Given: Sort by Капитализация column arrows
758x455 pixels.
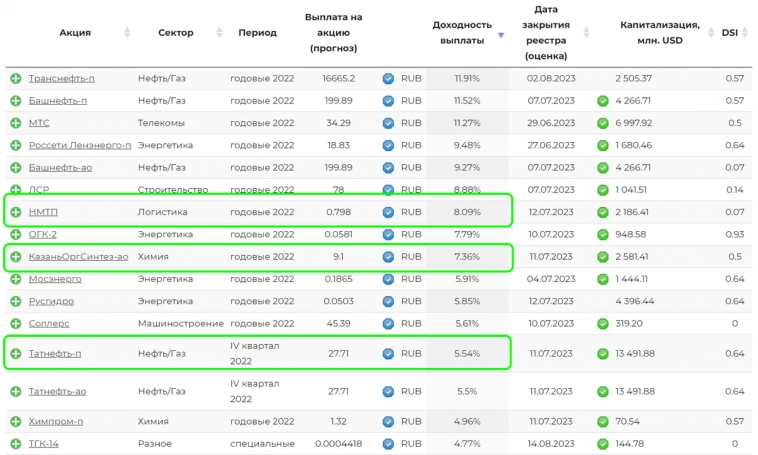Looking at the screenshot, I should point(711,32).
